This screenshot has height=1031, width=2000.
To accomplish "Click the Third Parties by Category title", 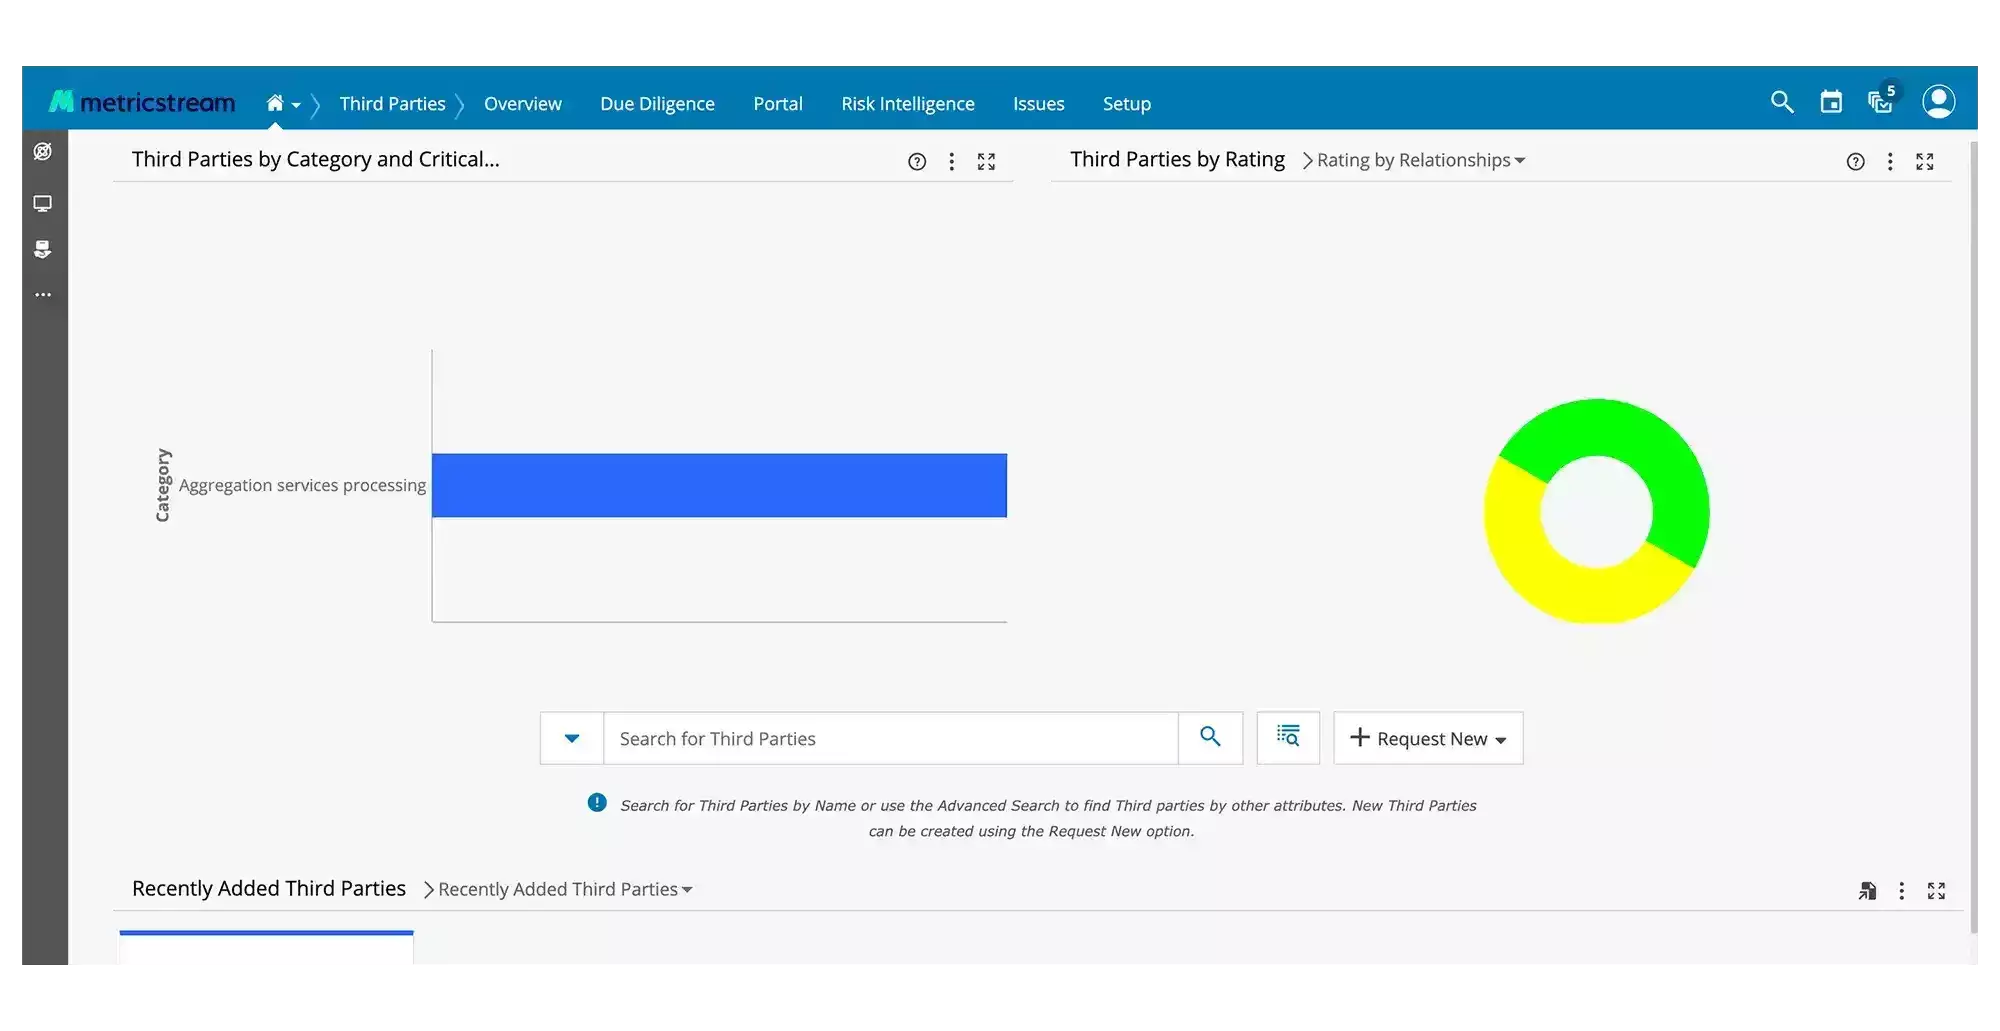I will click(316, 160).
